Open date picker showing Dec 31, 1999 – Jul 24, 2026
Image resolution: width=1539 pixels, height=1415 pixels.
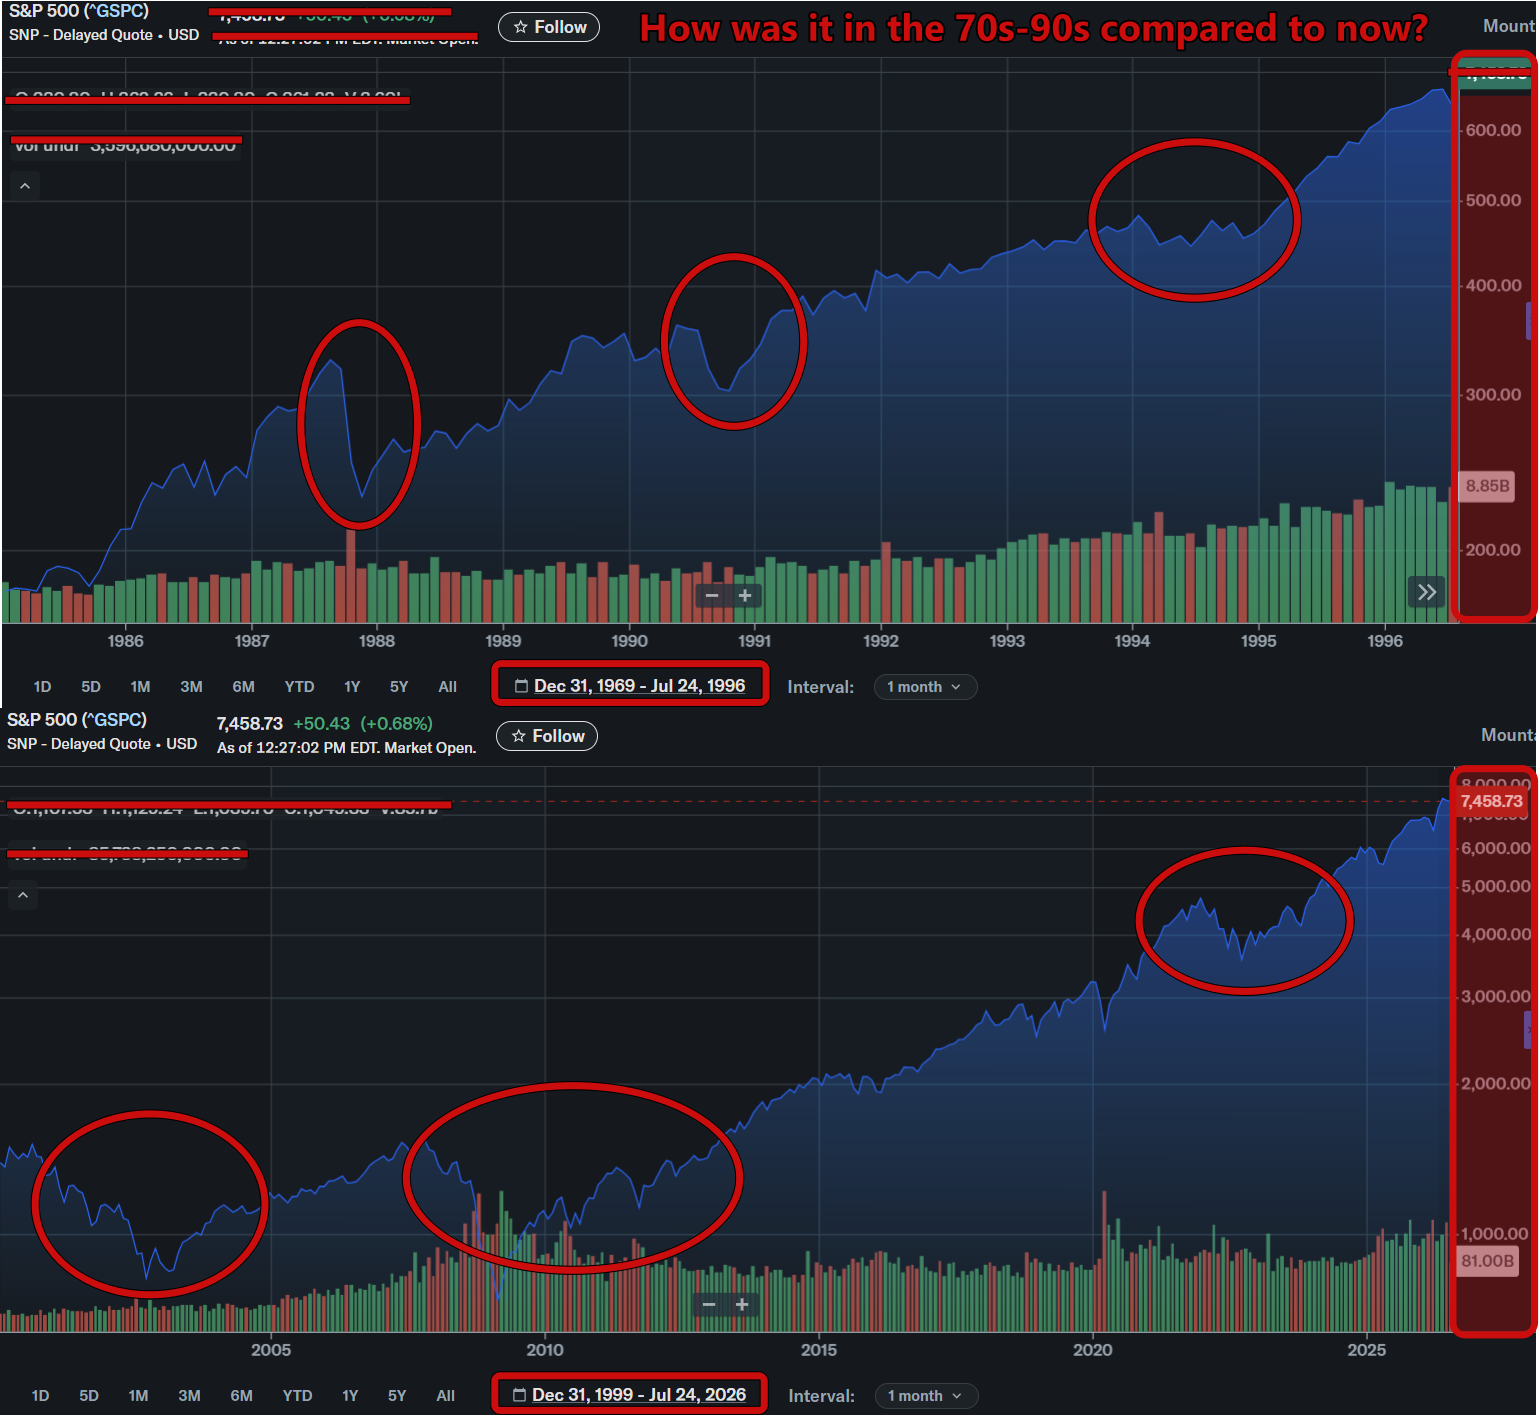point(629,1395)
